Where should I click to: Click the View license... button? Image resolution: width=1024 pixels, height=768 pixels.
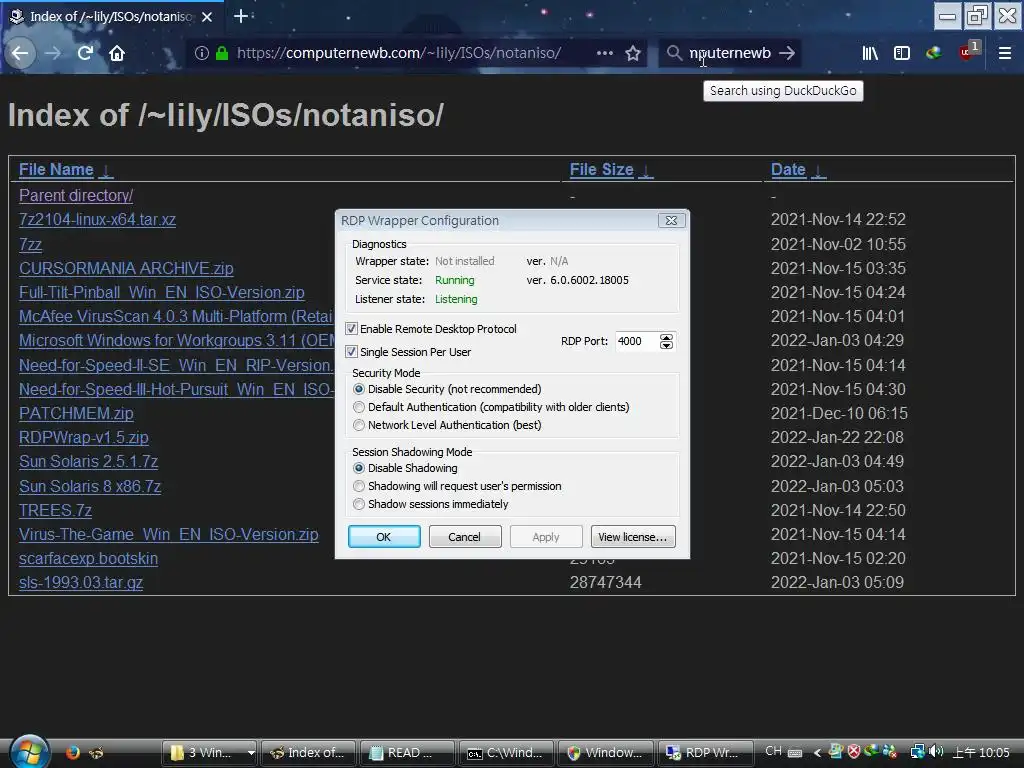633,537
